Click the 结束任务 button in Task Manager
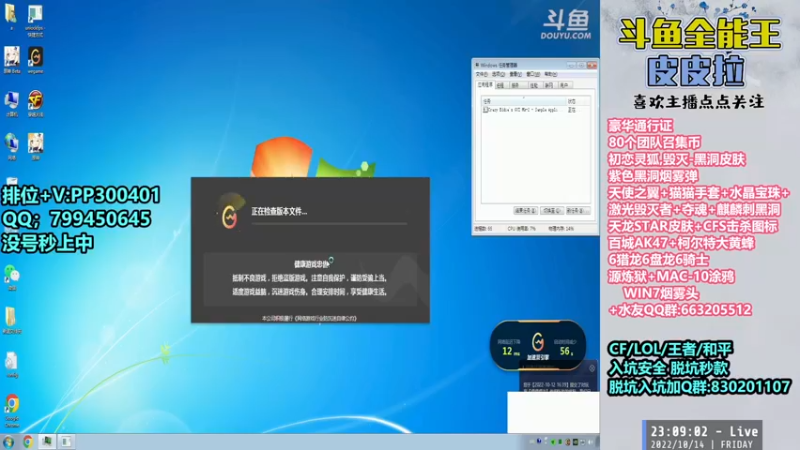 (x=525, y=211)
